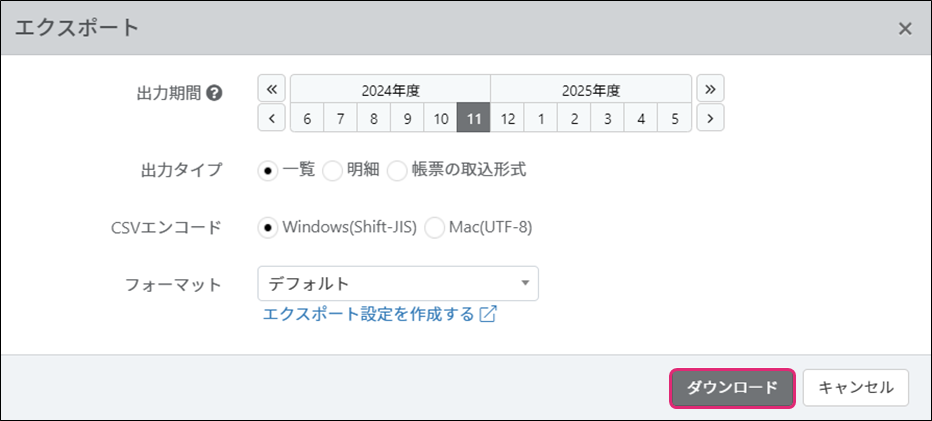Viewport: 932px width, 421px height.
Task: Jump back a year with double-left arrow
Action: pos(272,88)
